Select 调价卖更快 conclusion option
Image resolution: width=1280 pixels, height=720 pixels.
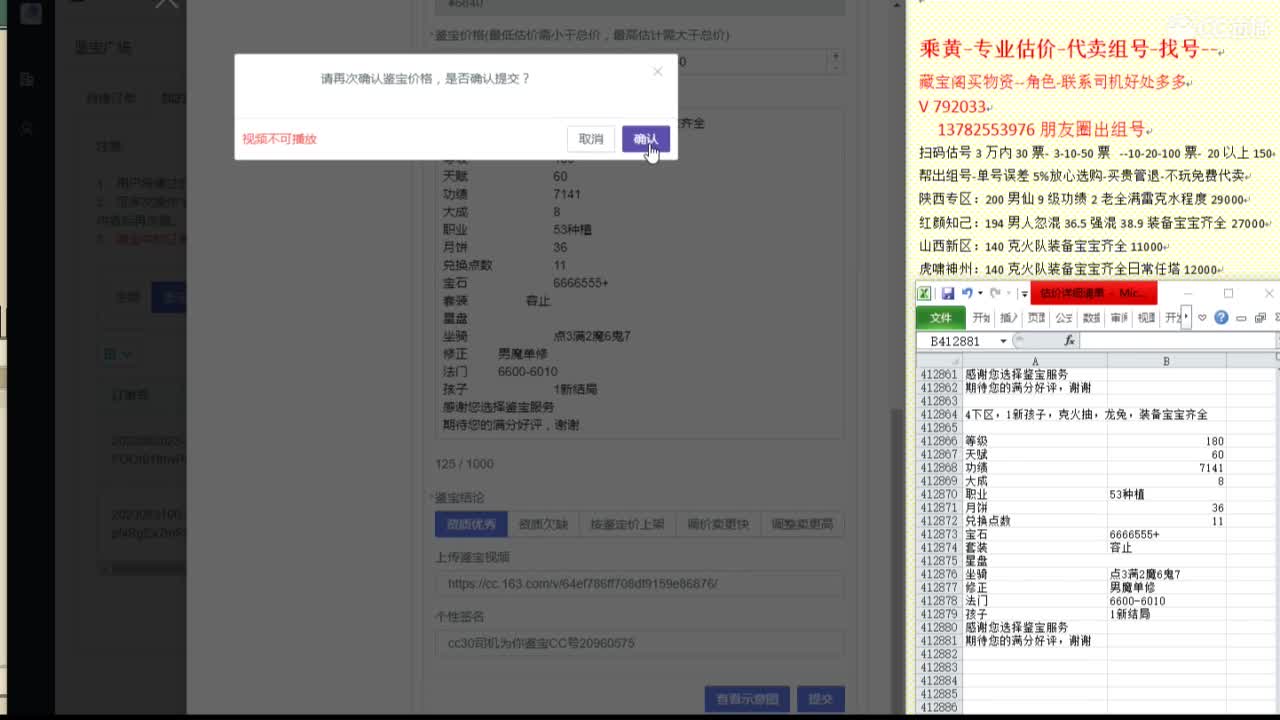pos(718,524)
